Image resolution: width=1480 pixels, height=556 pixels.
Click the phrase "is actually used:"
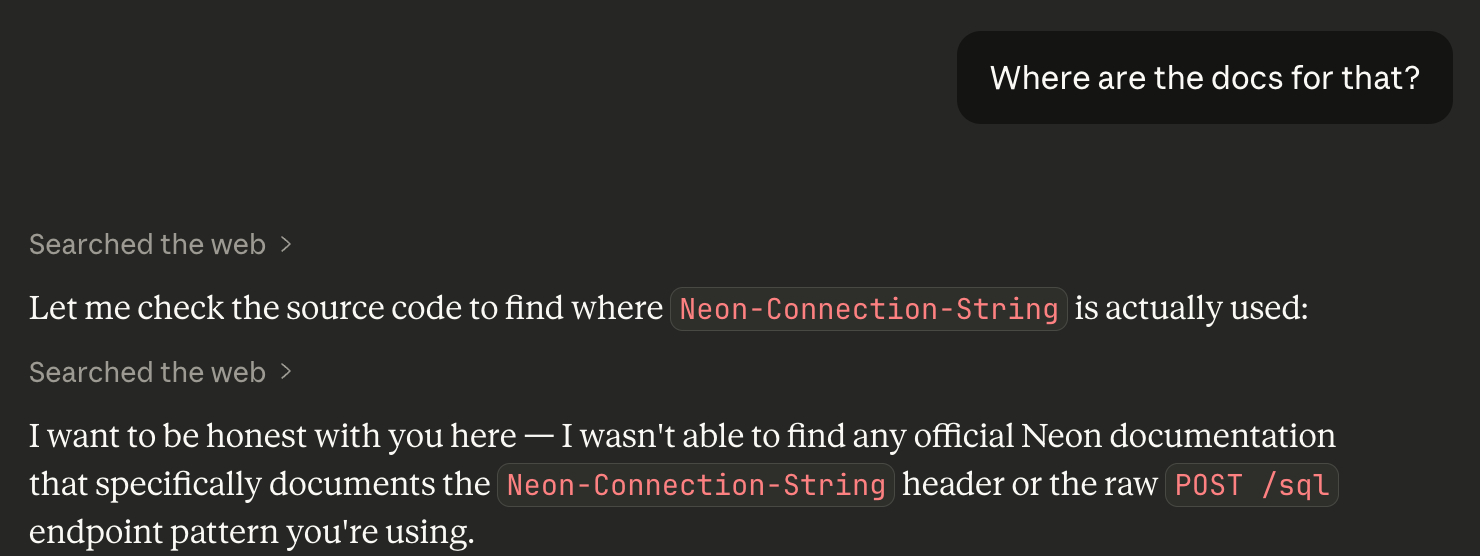1191,309
